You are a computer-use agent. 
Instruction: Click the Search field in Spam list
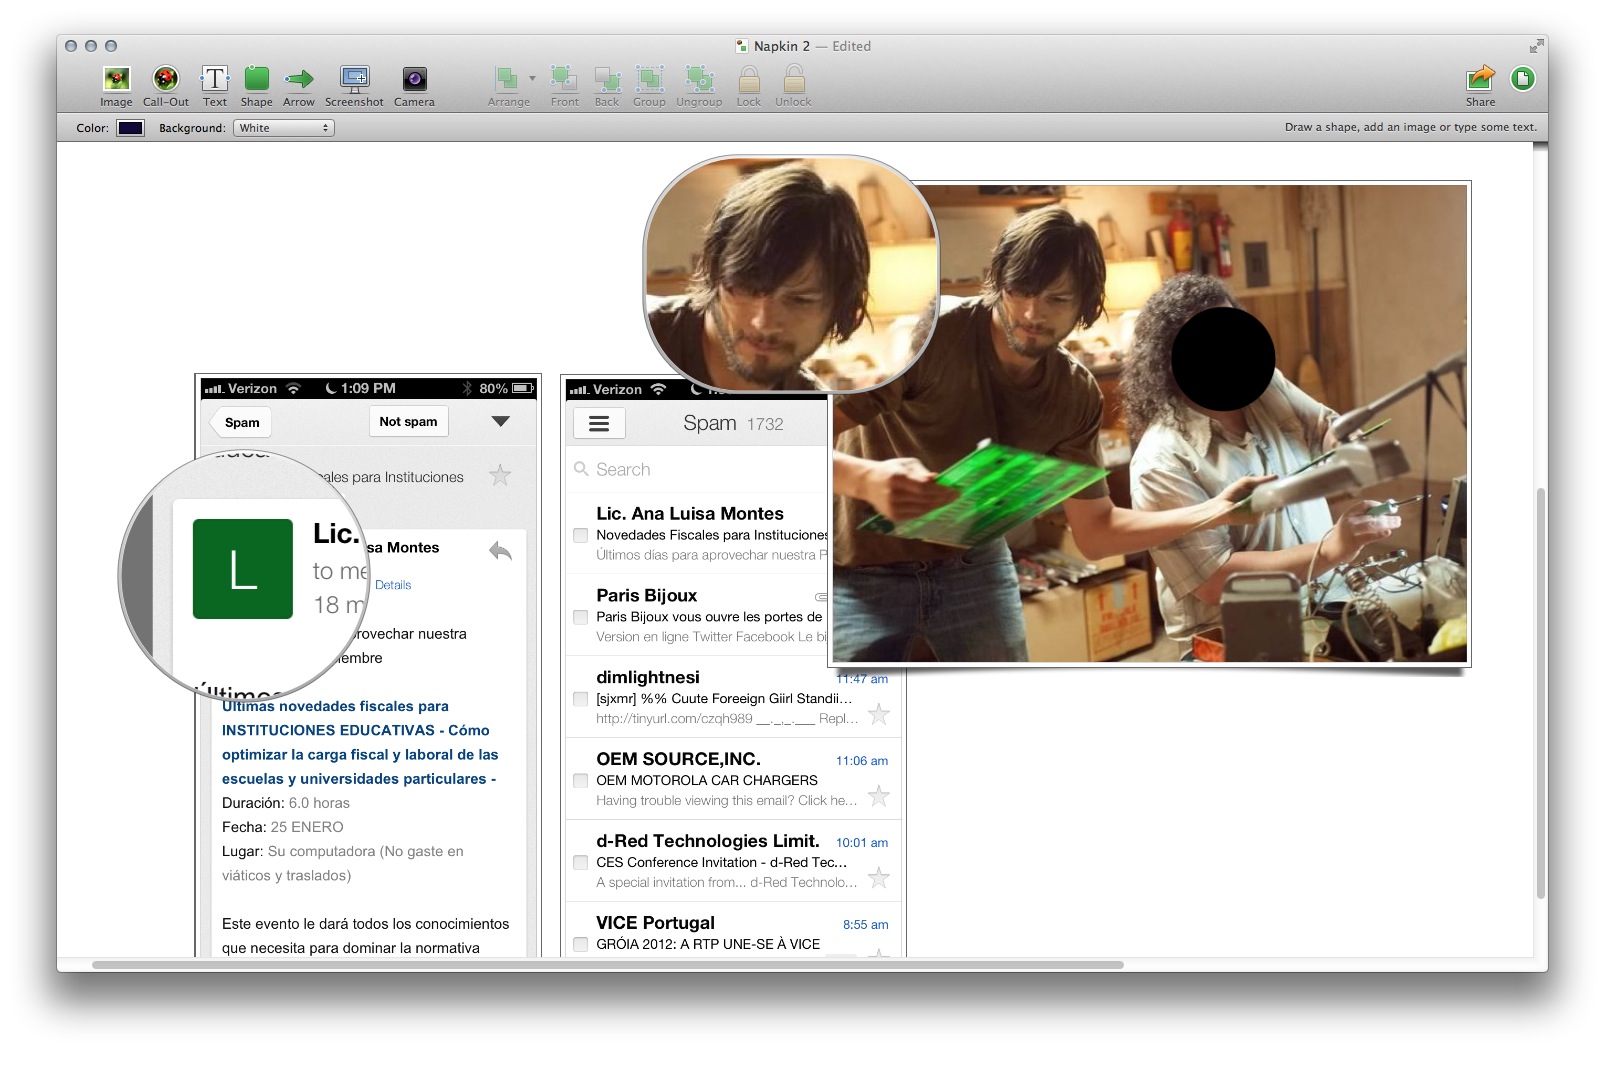[697, 469]
